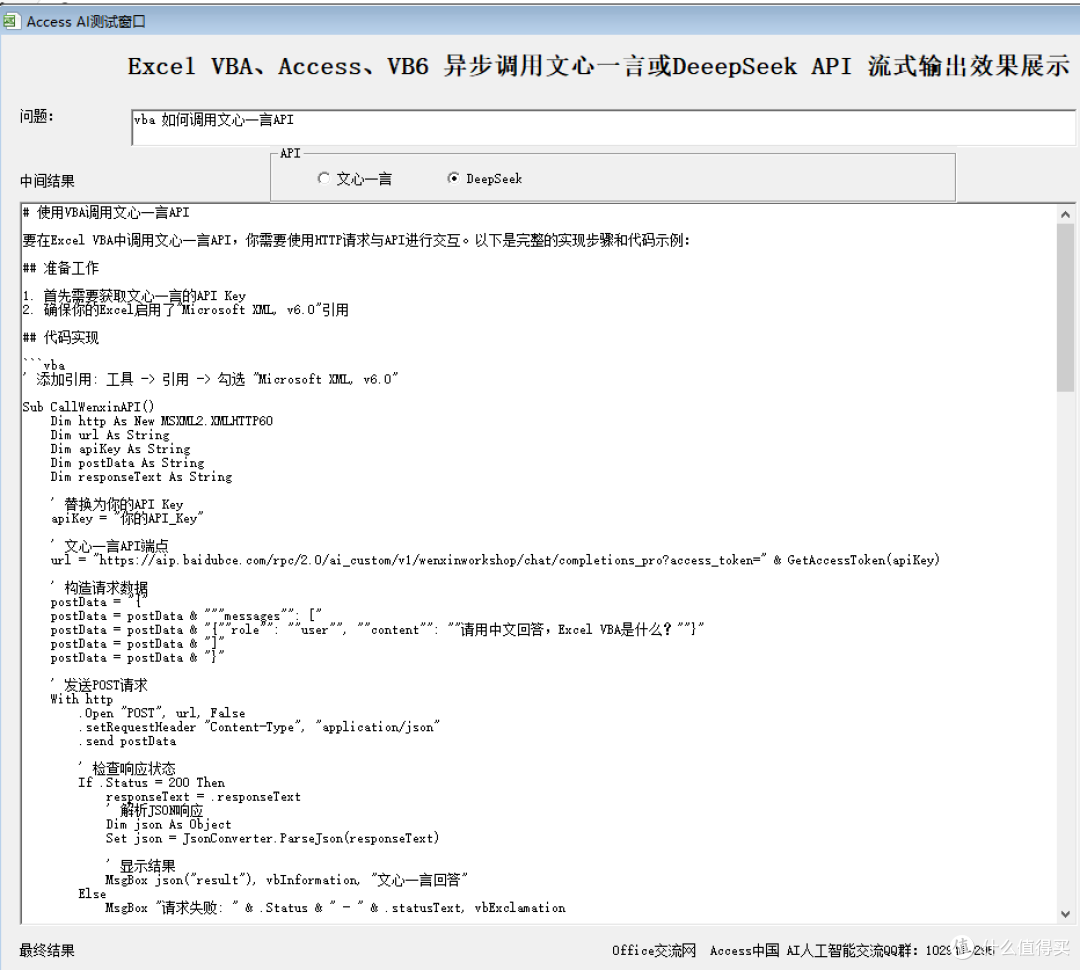Click the line 'Dim json As Object'
The height and width of the screenshot is (970, 1080).
pyautogui.click(x=169, y=825)
